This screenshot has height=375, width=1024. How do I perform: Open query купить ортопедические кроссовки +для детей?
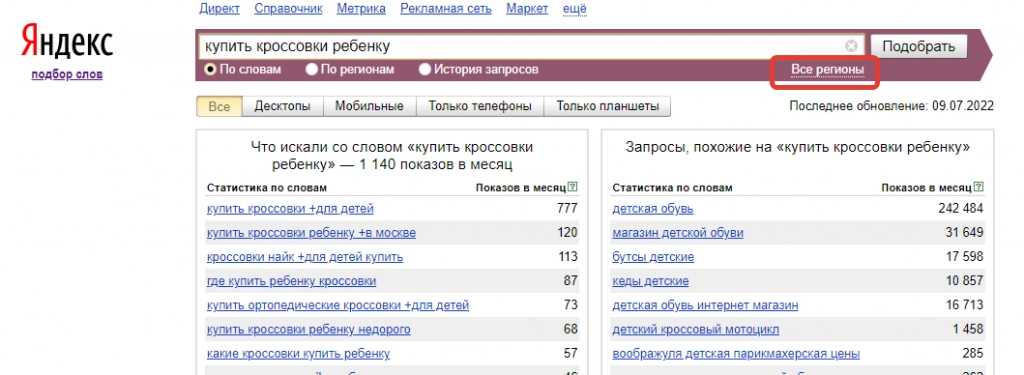click(338, 305)
